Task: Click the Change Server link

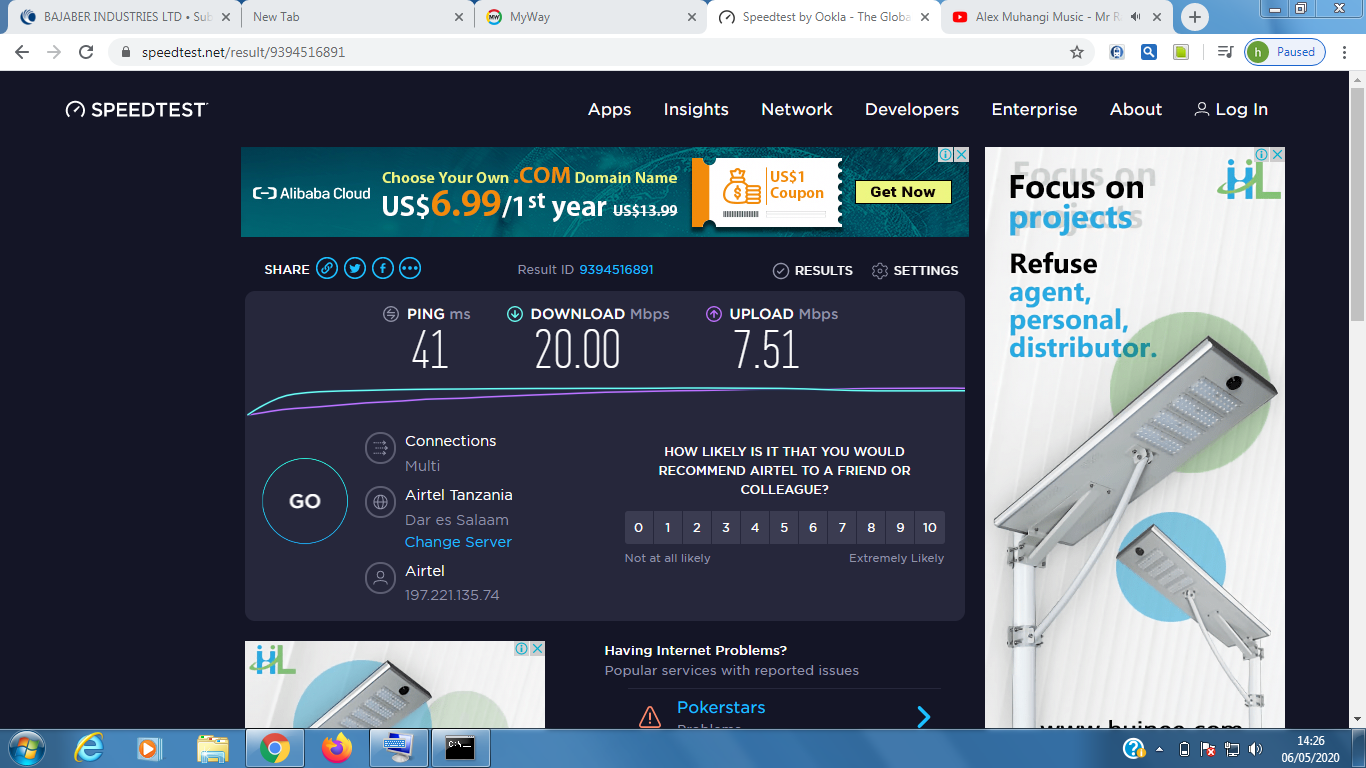Action: pos(458,542)
